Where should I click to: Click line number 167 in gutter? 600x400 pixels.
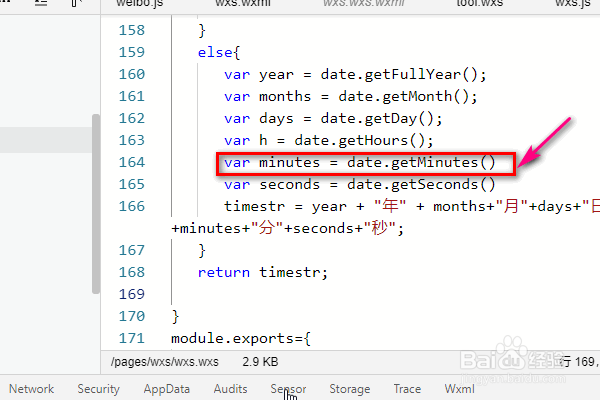132,250
